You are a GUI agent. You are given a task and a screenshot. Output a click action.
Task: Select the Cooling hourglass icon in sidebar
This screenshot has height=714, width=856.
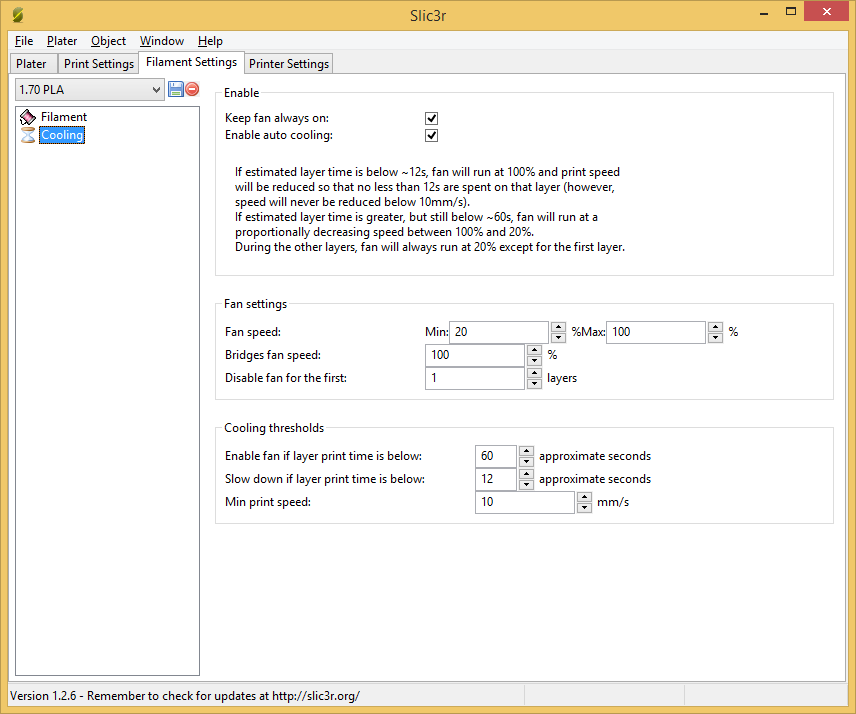tap(28, 135)
